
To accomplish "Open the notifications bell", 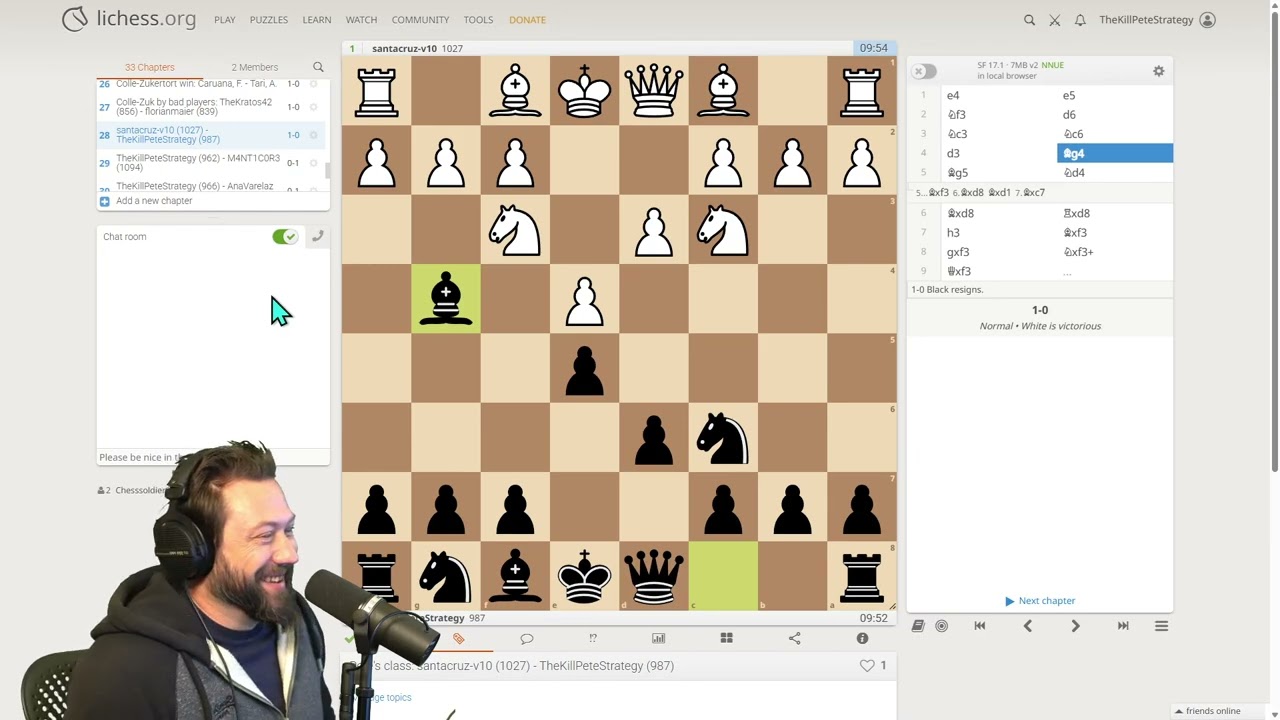I will click(x=1080, y=20).
